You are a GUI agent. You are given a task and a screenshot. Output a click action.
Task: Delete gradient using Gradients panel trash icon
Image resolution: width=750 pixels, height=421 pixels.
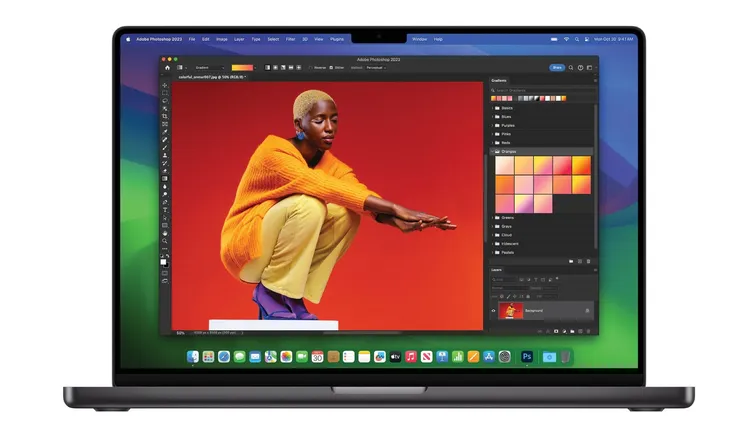click(588, 261)
